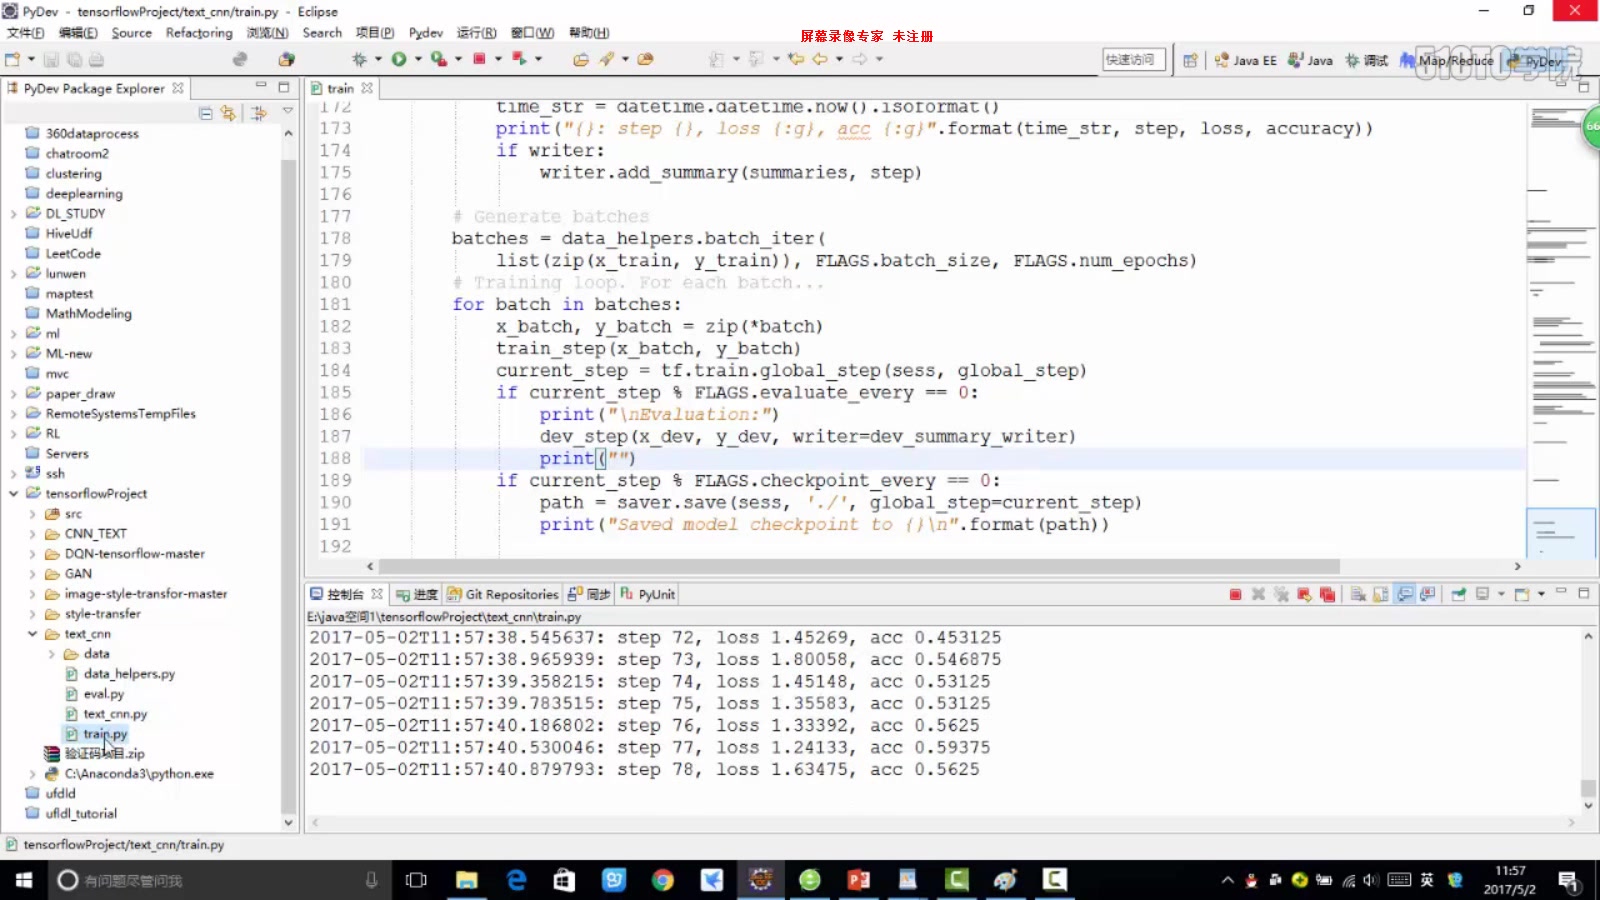The image size is (1600, 900).
Task: Toggle show console when standard error changes
Action: 1428,594
